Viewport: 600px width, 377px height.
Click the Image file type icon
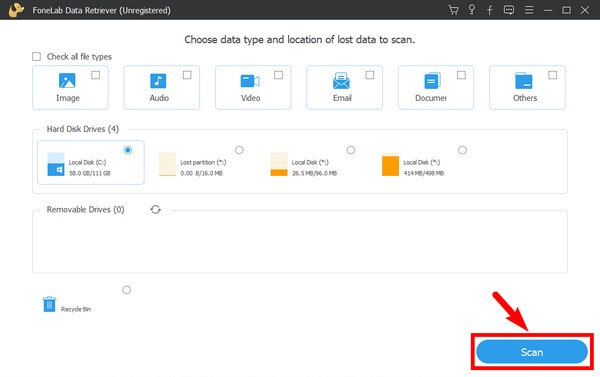pos(67,81)
